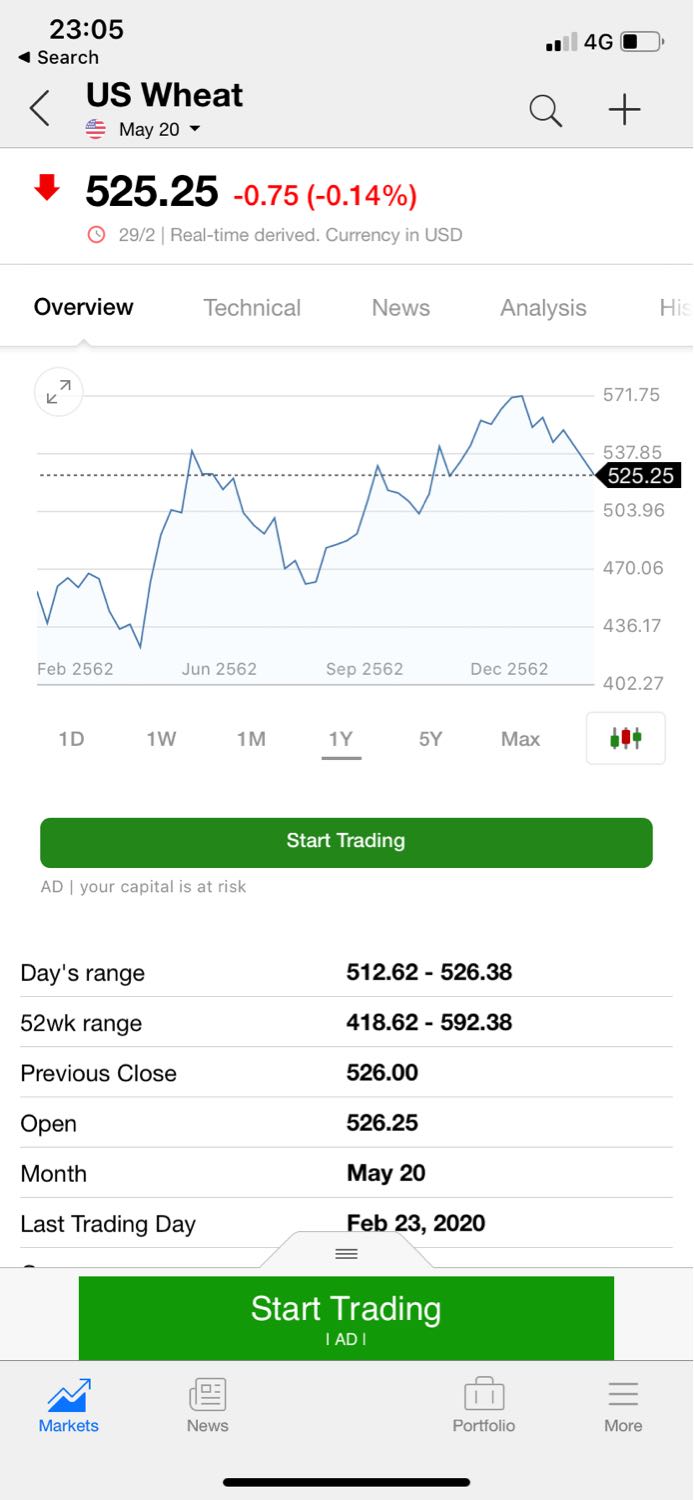Tap the back arrow icon

tap(40, 109)
